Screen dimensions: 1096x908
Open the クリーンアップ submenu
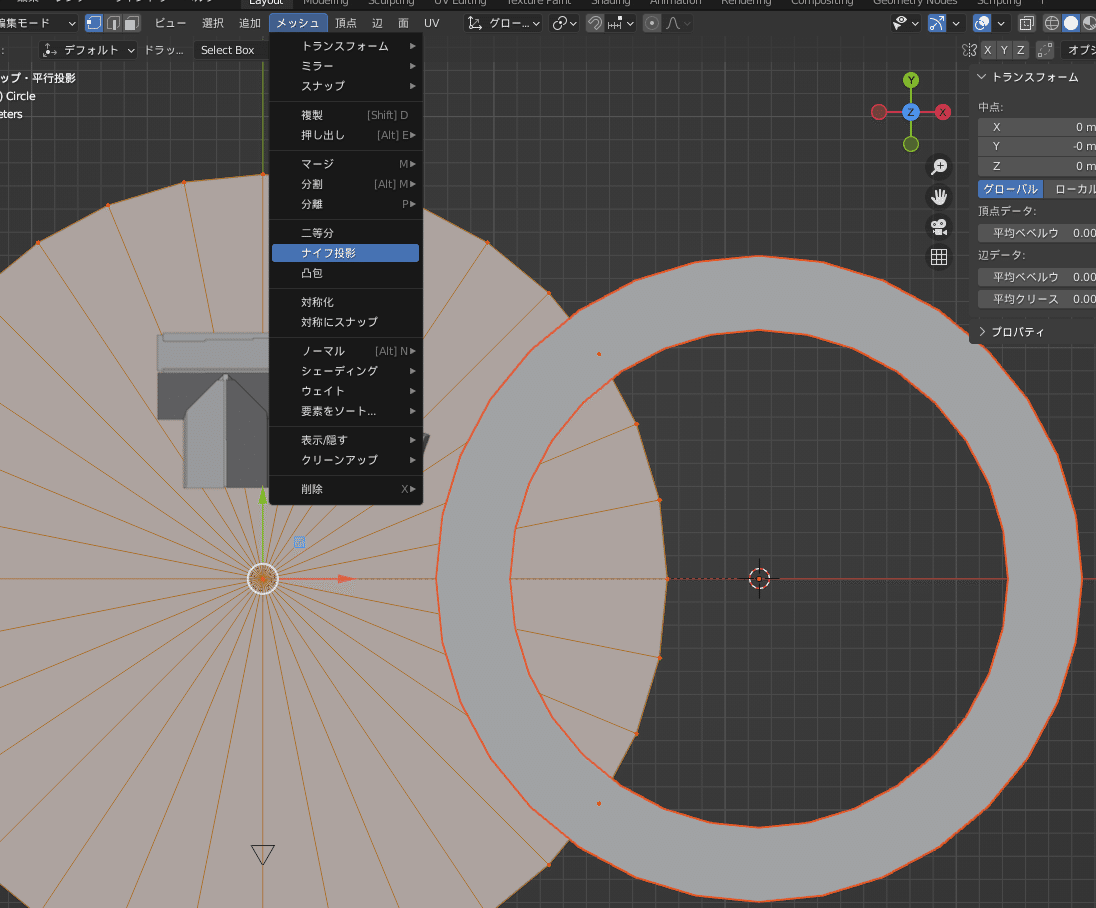pos(346,460)
